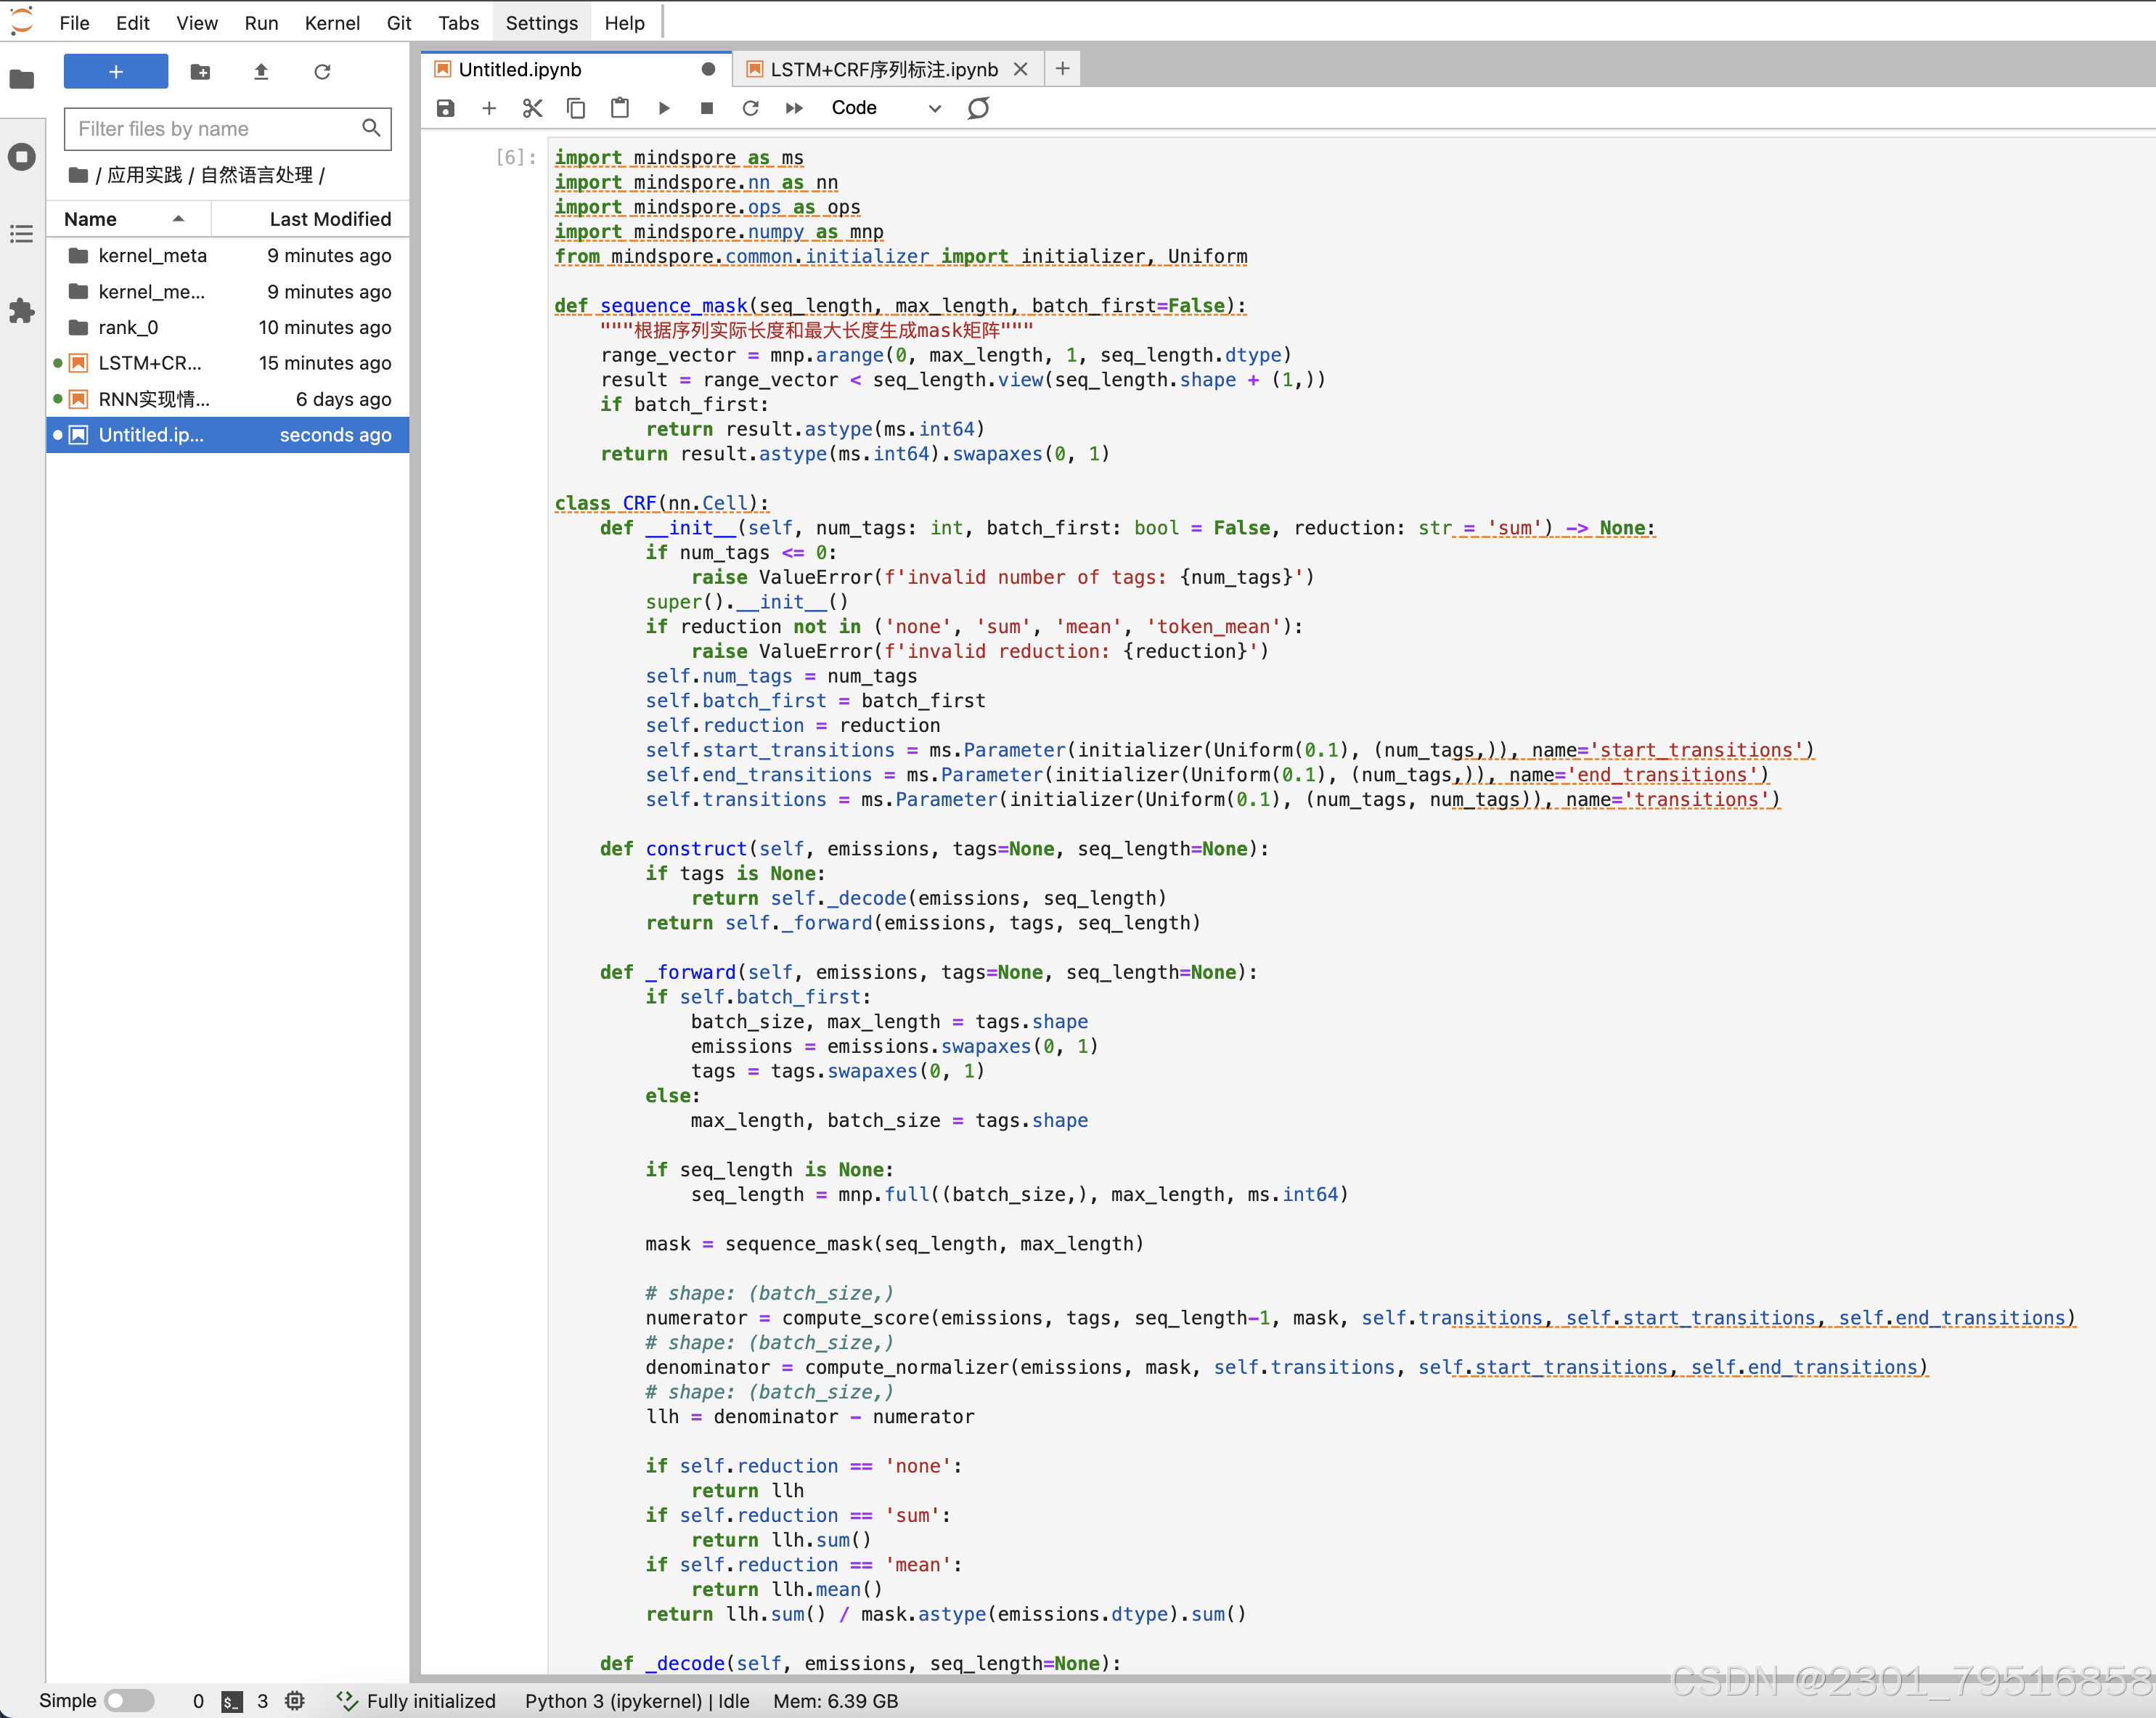Toggle the Simple interface mode switch
2156x1718 pixels.
130,1700
